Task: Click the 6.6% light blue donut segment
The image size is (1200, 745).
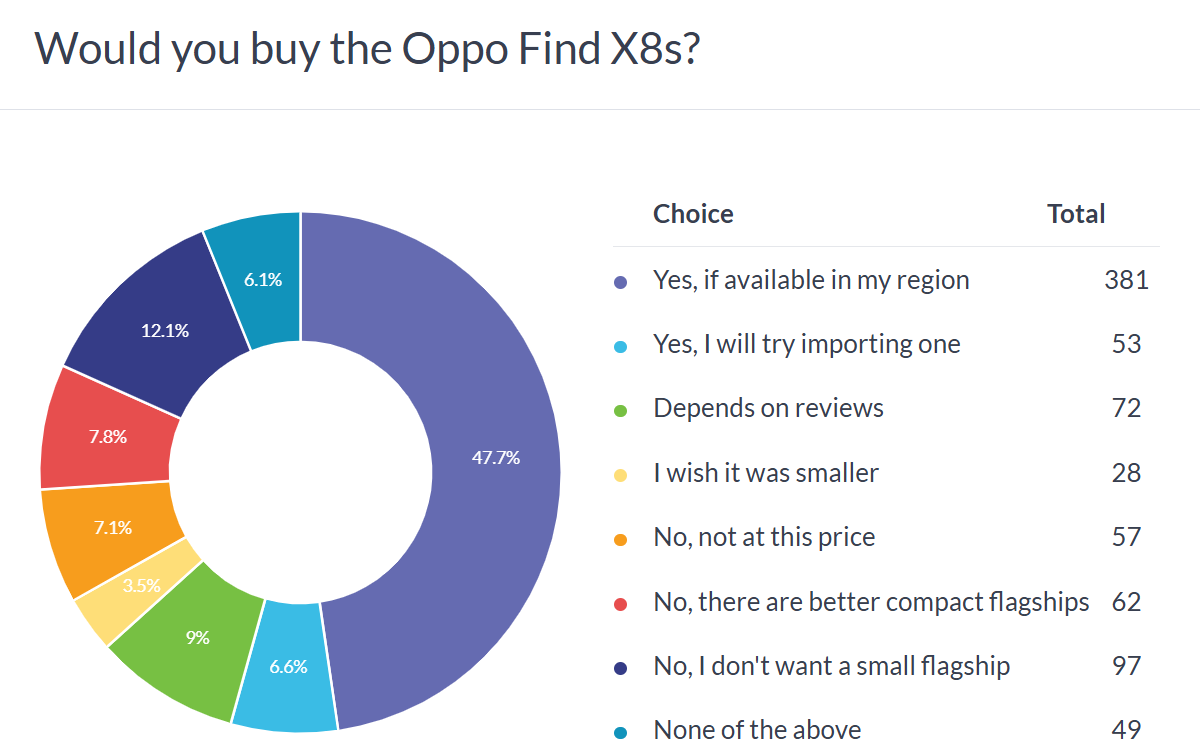Action: point(287,665)
